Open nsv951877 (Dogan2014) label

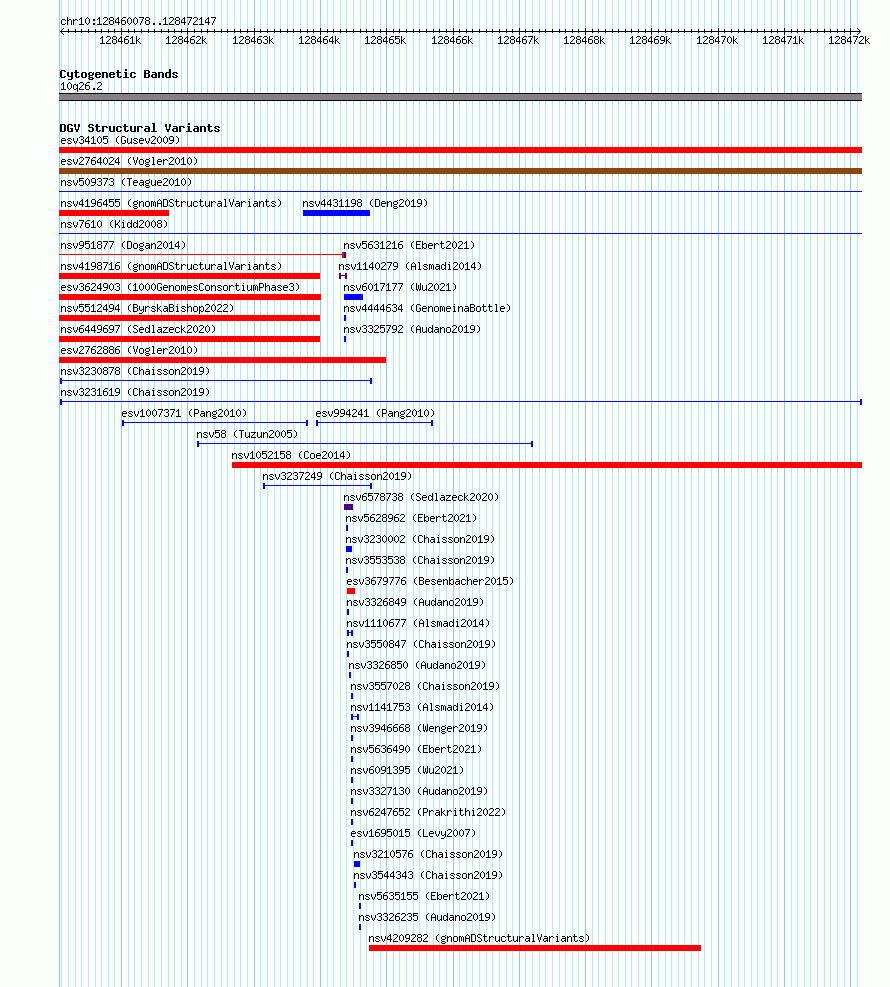coord(123,245)
